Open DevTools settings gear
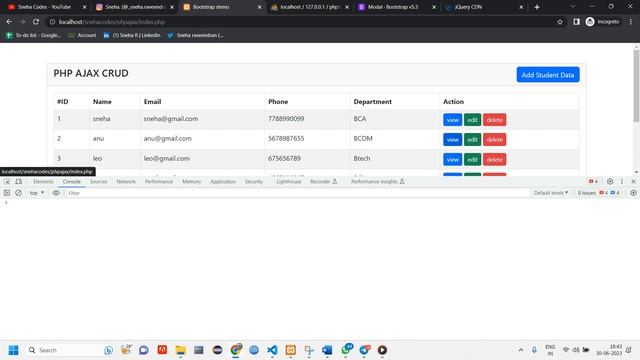This screenshot has width=640, height=360. [x=610, y=182]
